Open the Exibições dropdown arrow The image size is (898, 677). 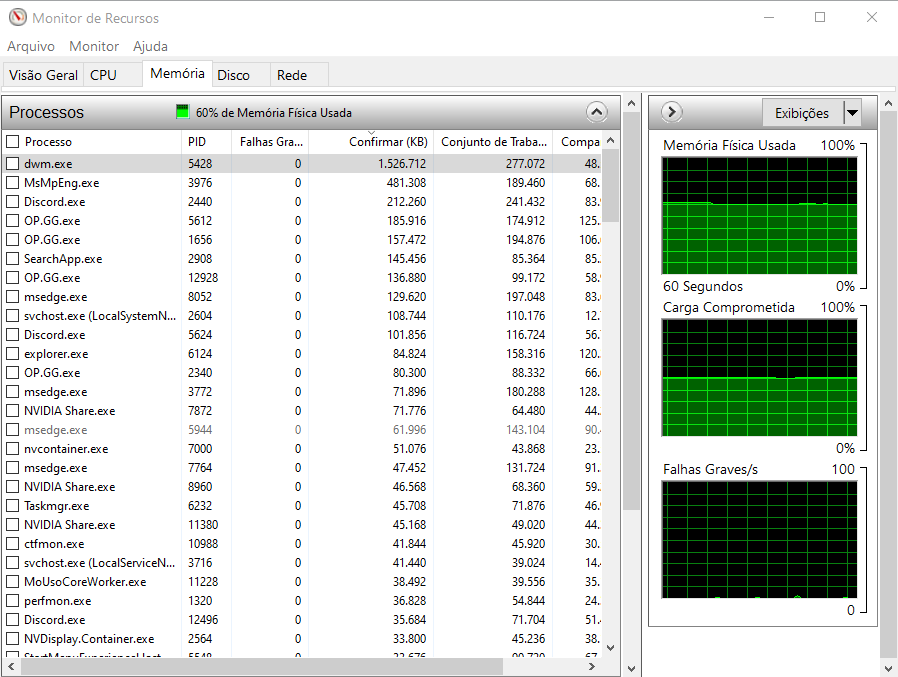[852, 113]
